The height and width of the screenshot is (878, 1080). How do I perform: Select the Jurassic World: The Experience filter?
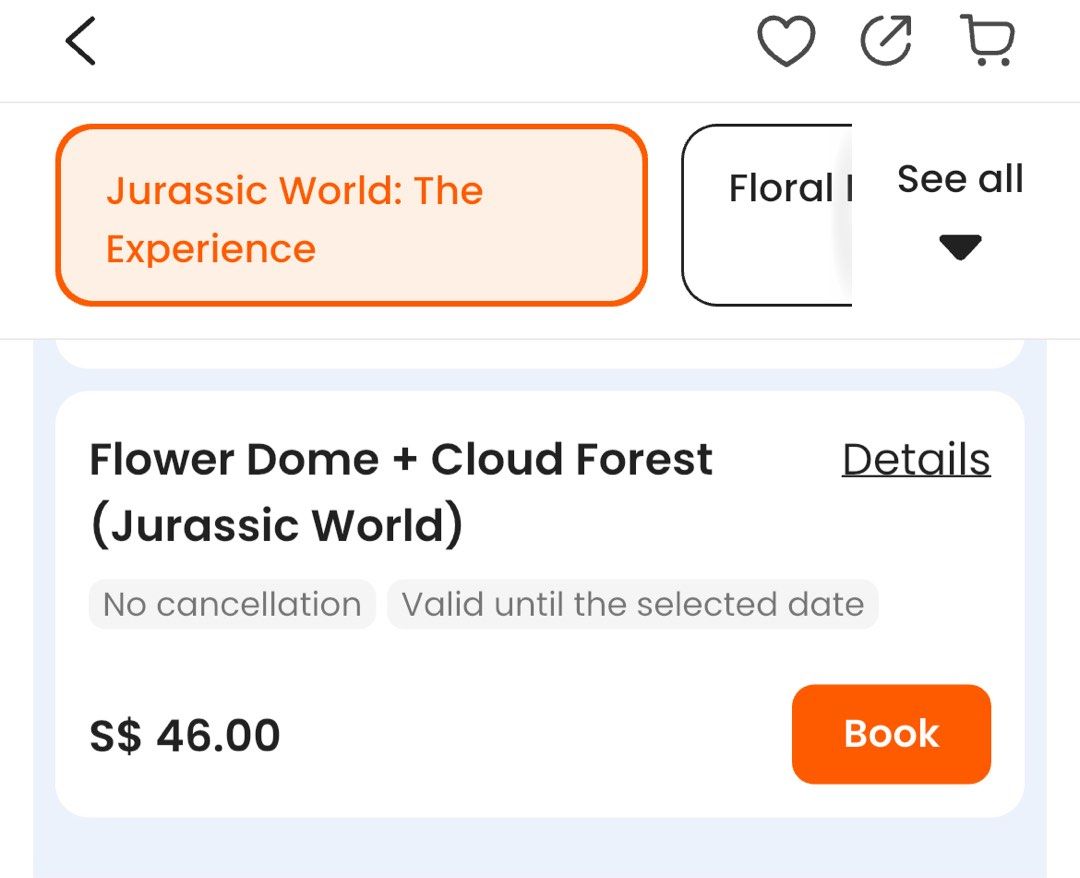pyautogui.click(x=352, y=215)
